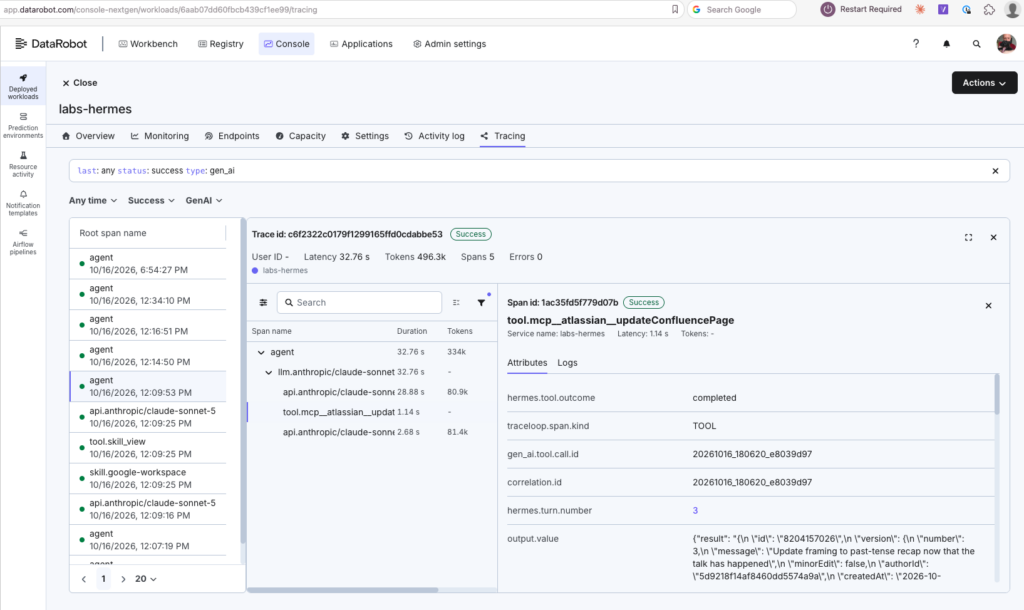The height and width of the screenshot is (610, 1024).
Task: Close the trace details panel
Action: pos(993,237)
